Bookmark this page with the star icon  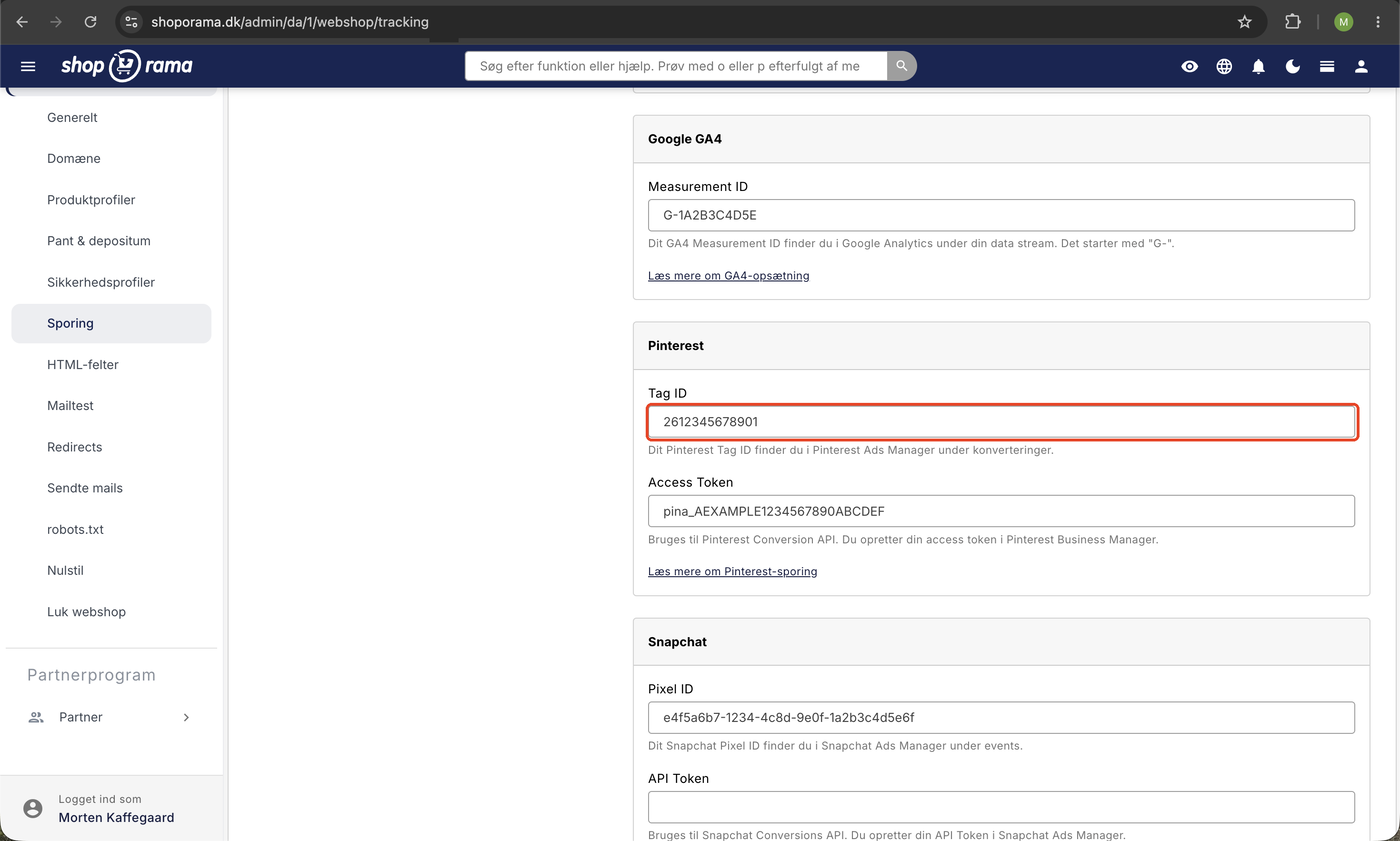[1245, 21]
